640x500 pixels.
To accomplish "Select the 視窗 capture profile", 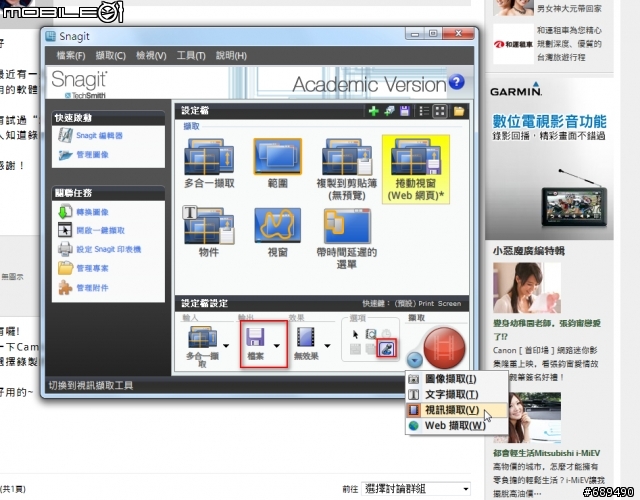I will 278,232.
